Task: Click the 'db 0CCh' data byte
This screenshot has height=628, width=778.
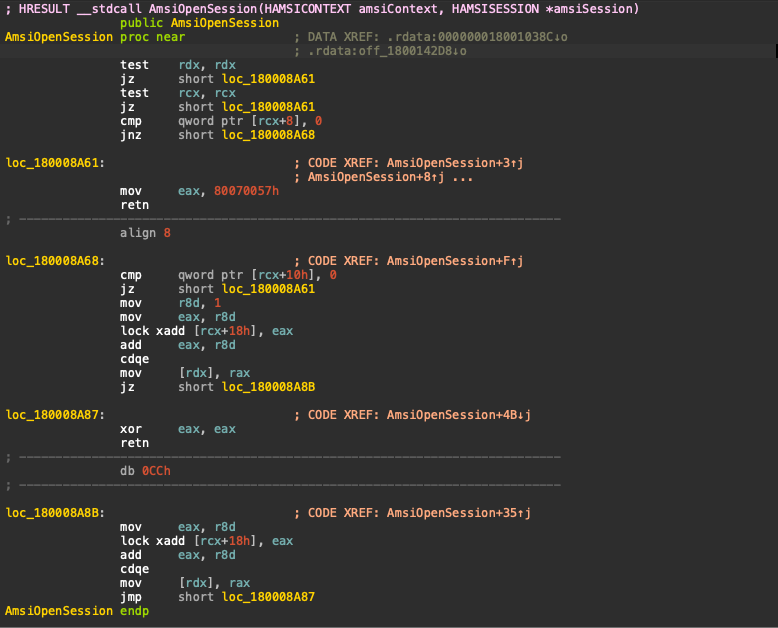Action: pyautogui.click(x=145, y=471)
